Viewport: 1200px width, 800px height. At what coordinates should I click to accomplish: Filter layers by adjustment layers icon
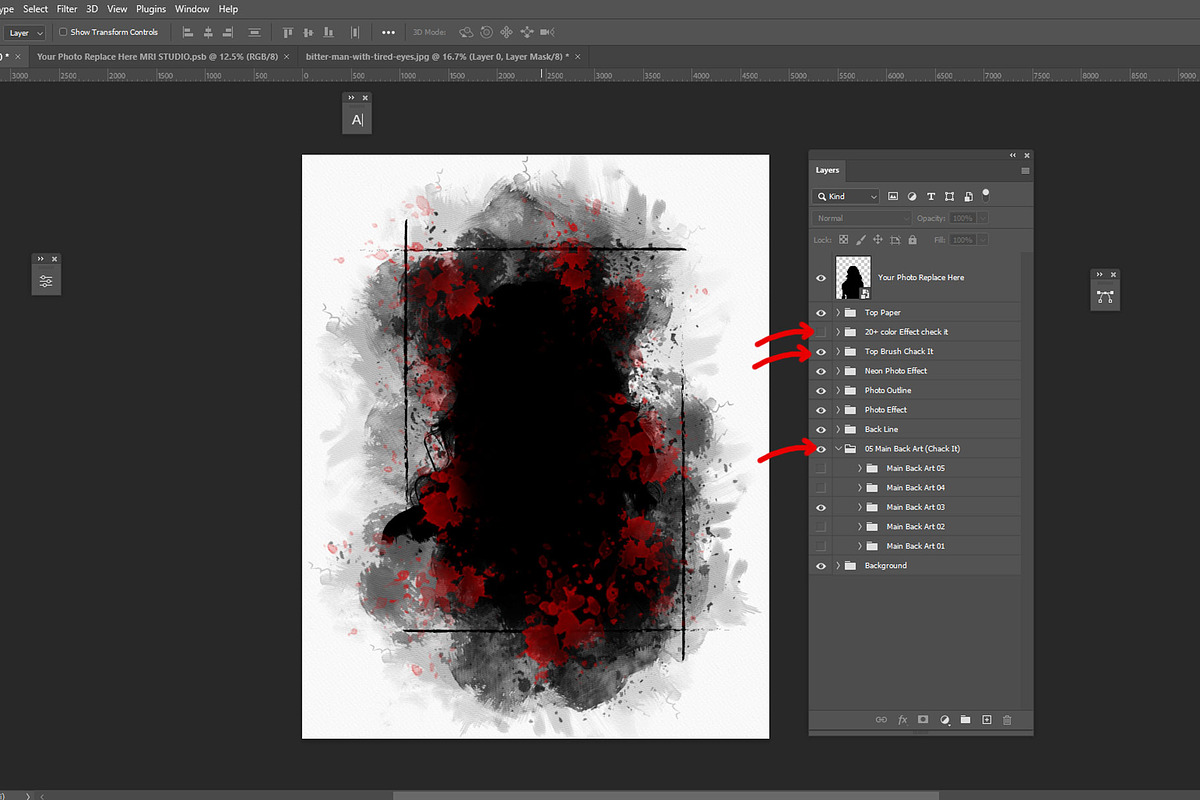912,196
